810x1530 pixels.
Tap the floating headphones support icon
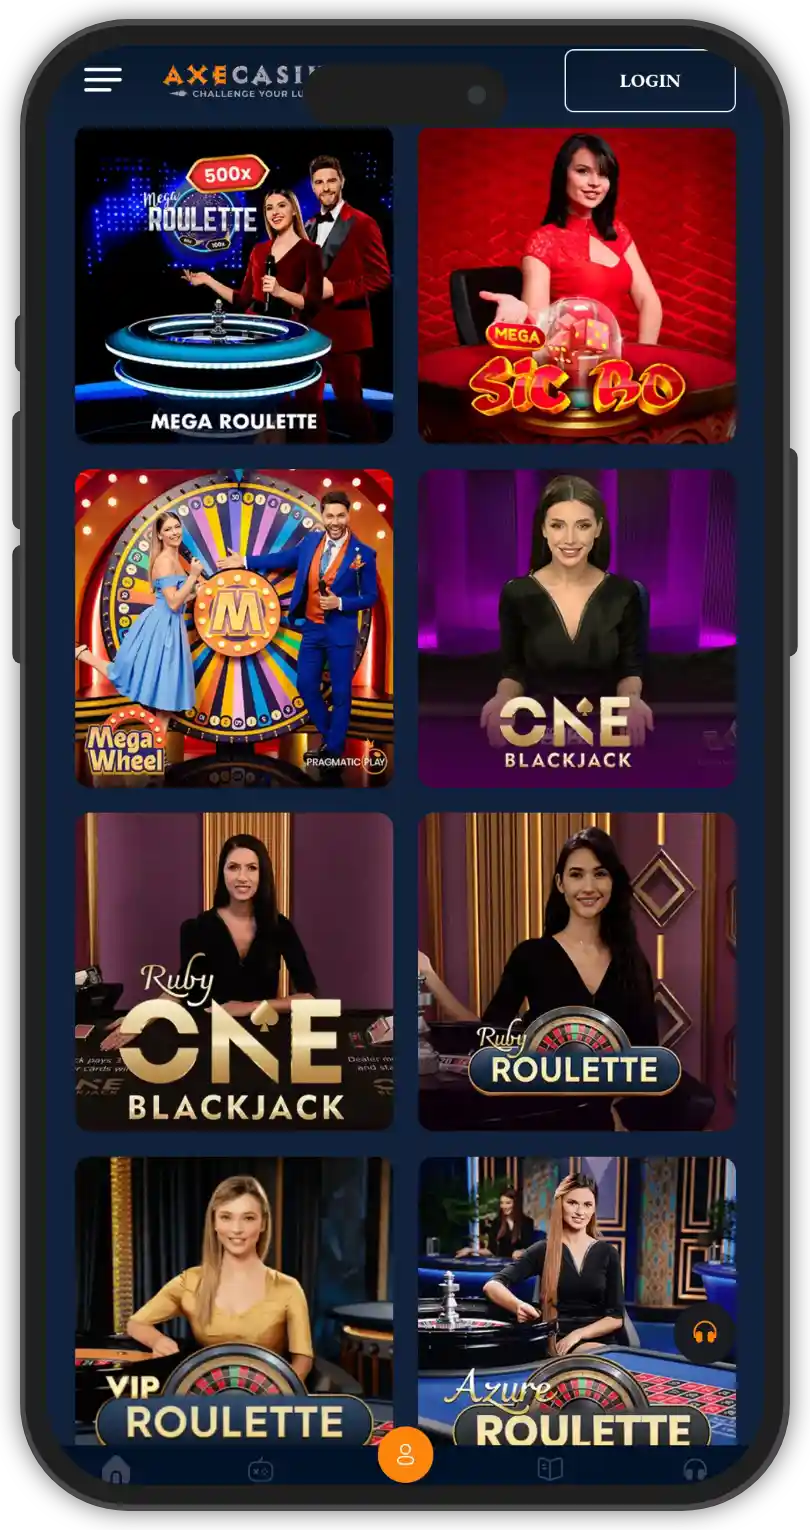tap(705, 1332)
